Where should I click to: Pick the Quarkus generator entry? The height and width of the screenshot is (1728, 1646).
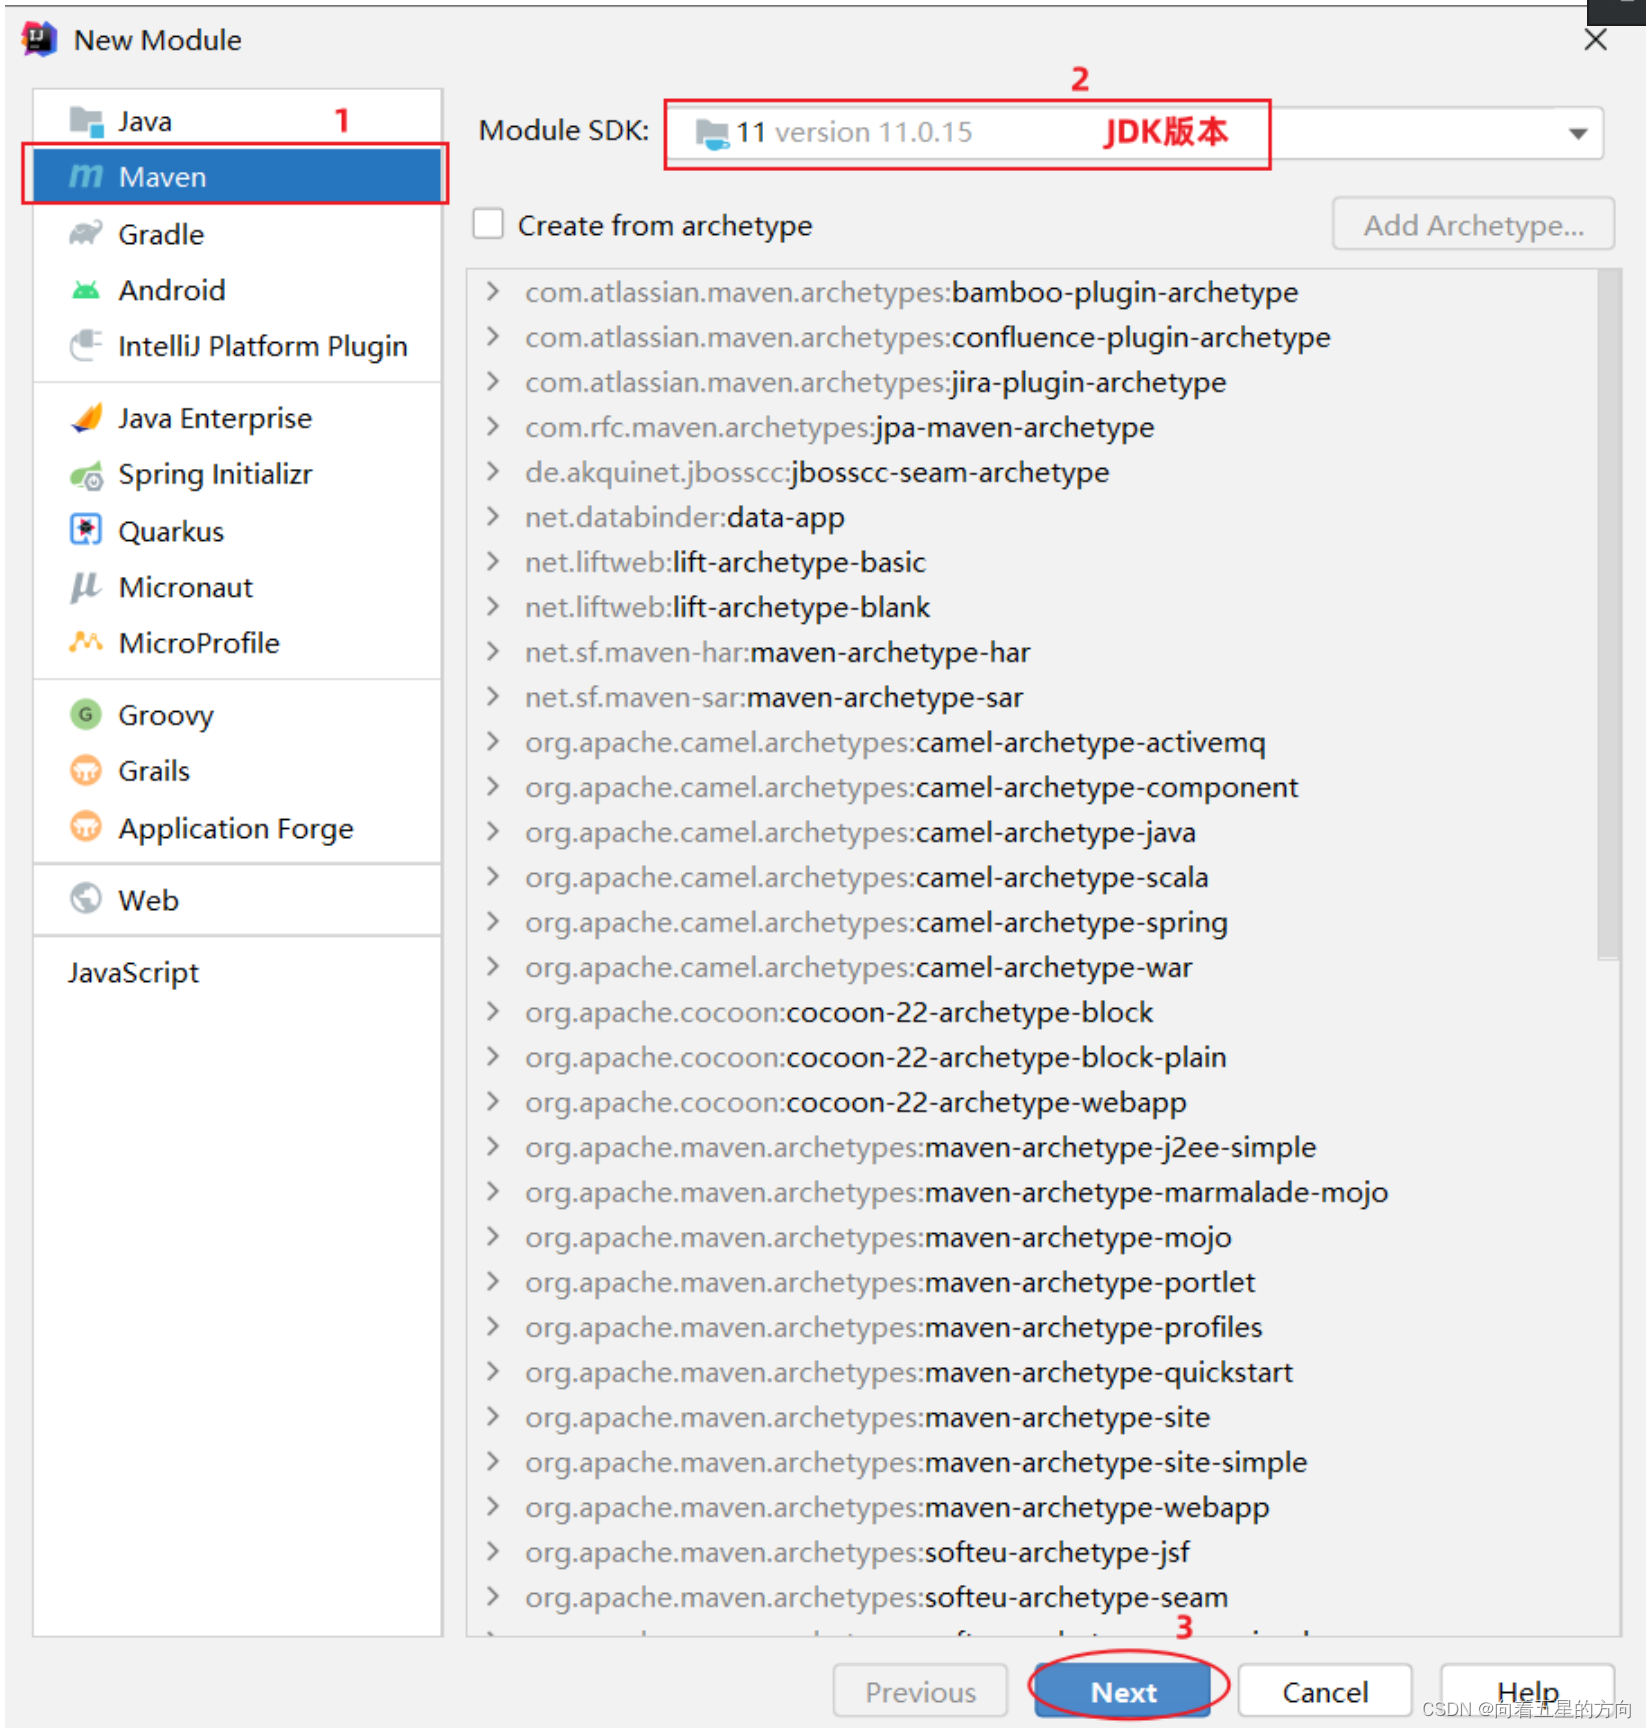point(237,531)
